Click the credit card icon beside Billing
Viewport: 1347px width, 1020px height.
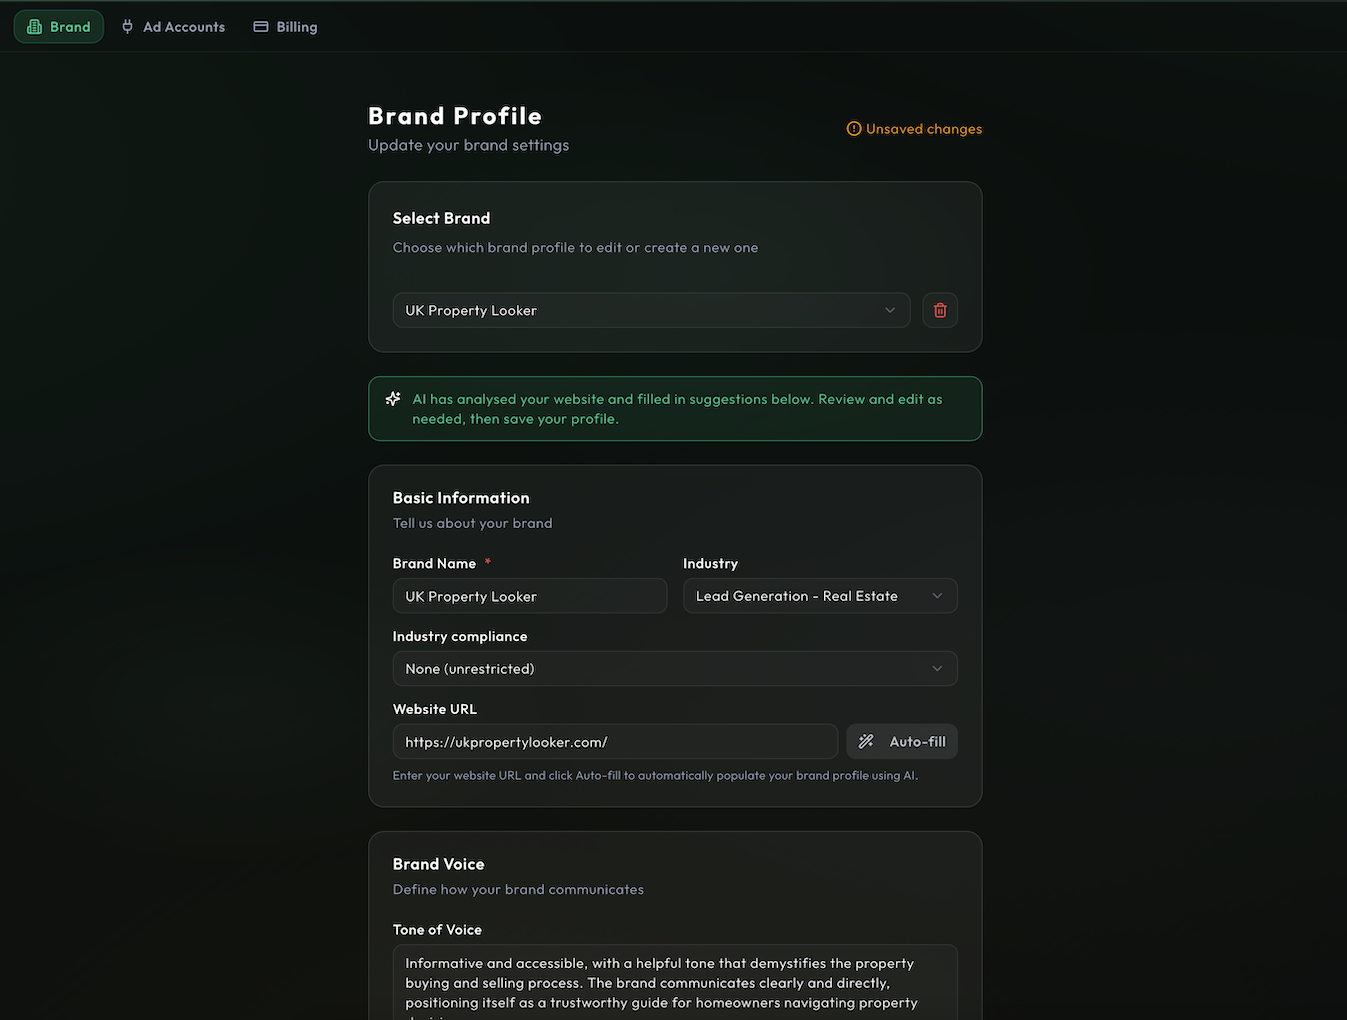tap(261, 27)
